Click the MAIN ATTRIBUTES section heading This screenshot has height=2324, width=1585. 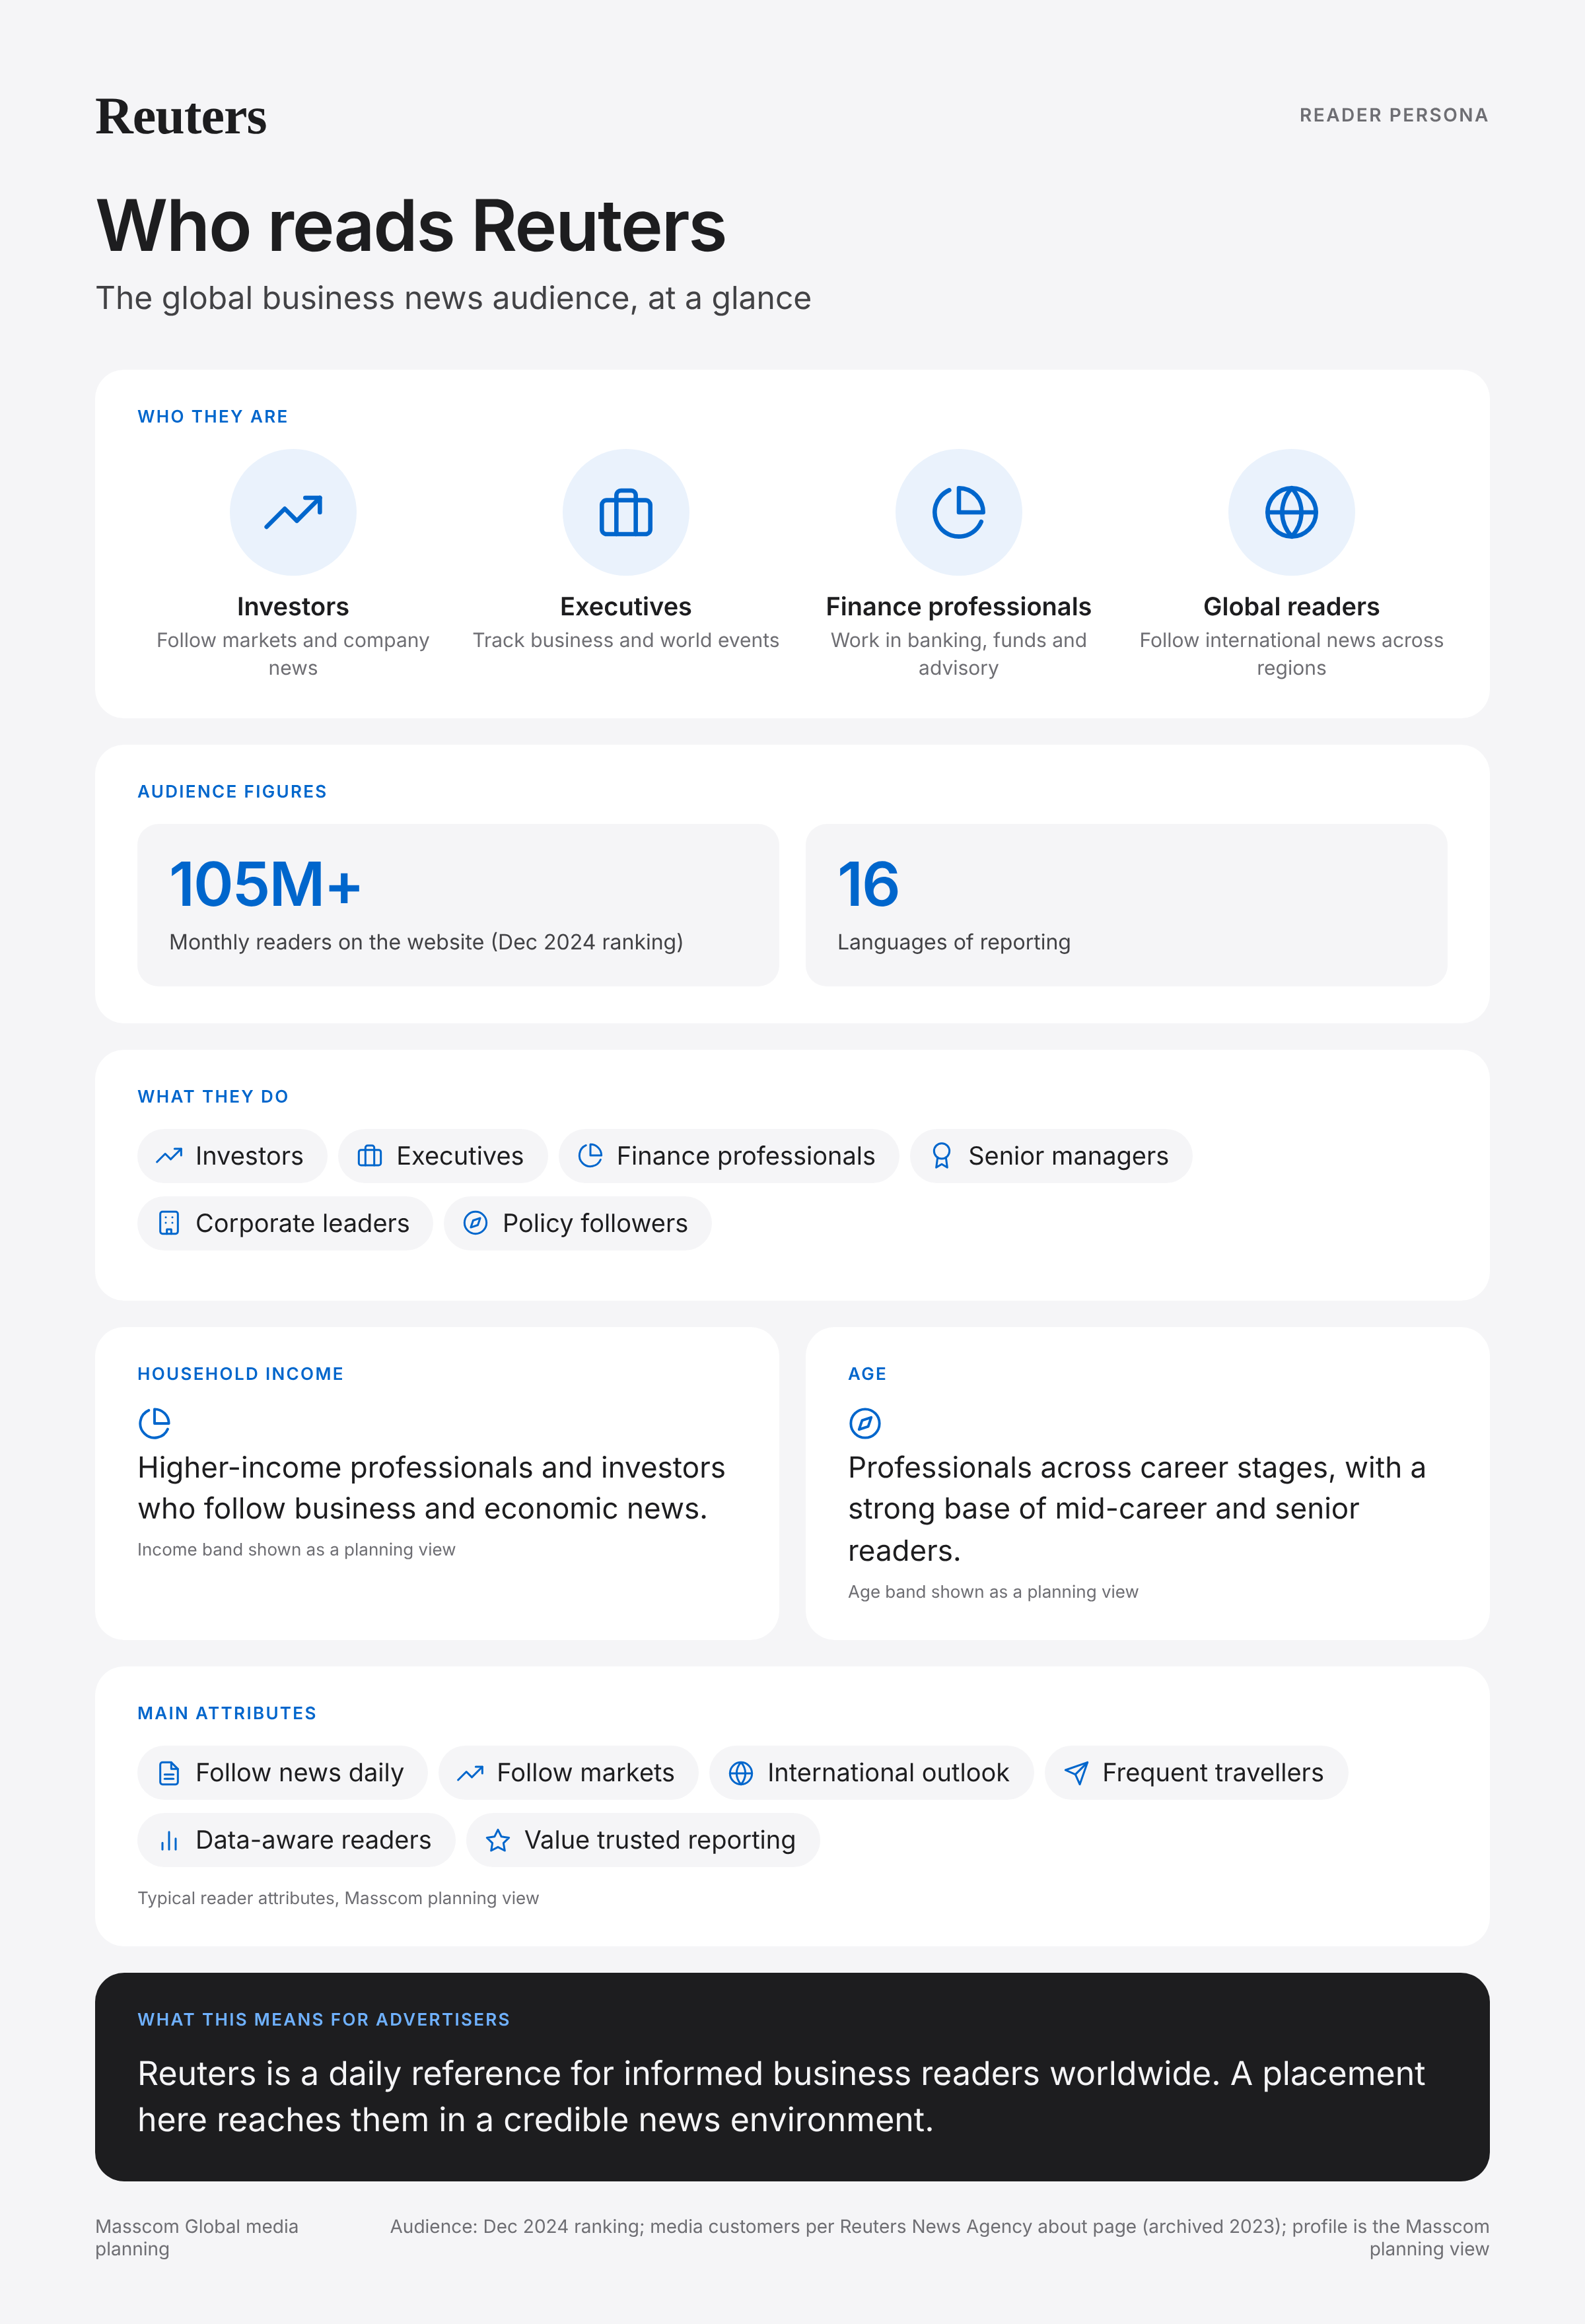coord(227,1714)
